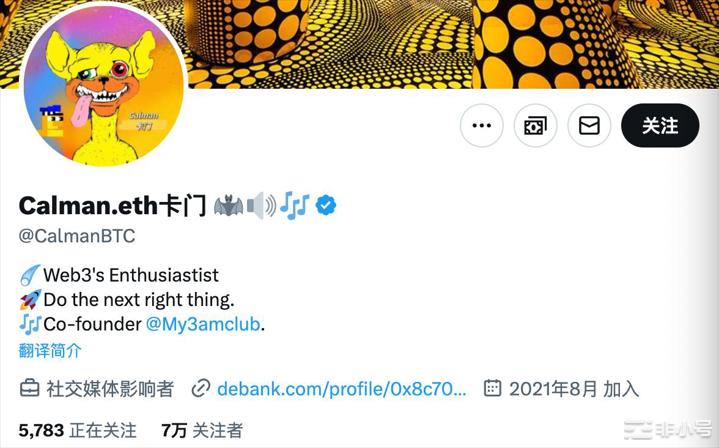This screenshot has width=719, height=448.
Task: Open the debank.com profile link
Action: pos(342,389)
